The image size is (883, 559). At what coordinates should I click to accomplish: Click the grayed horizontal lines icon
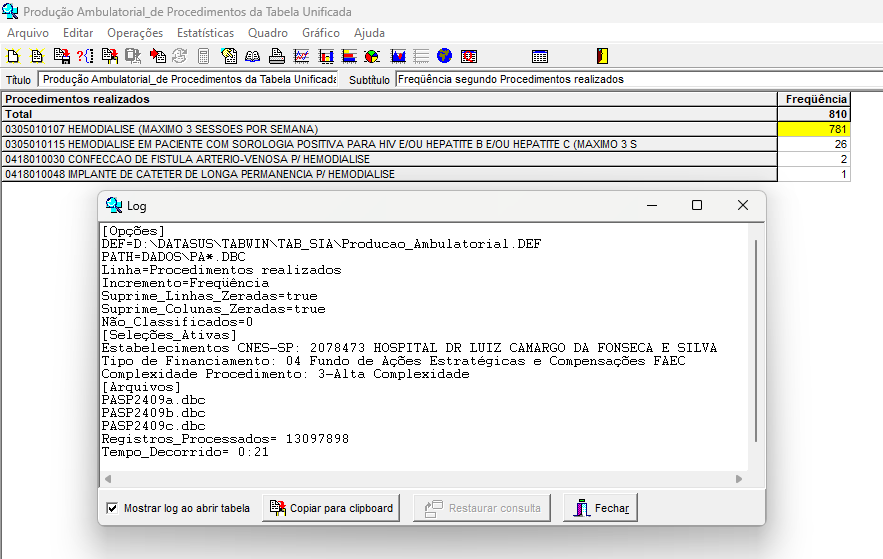point(421,56)
